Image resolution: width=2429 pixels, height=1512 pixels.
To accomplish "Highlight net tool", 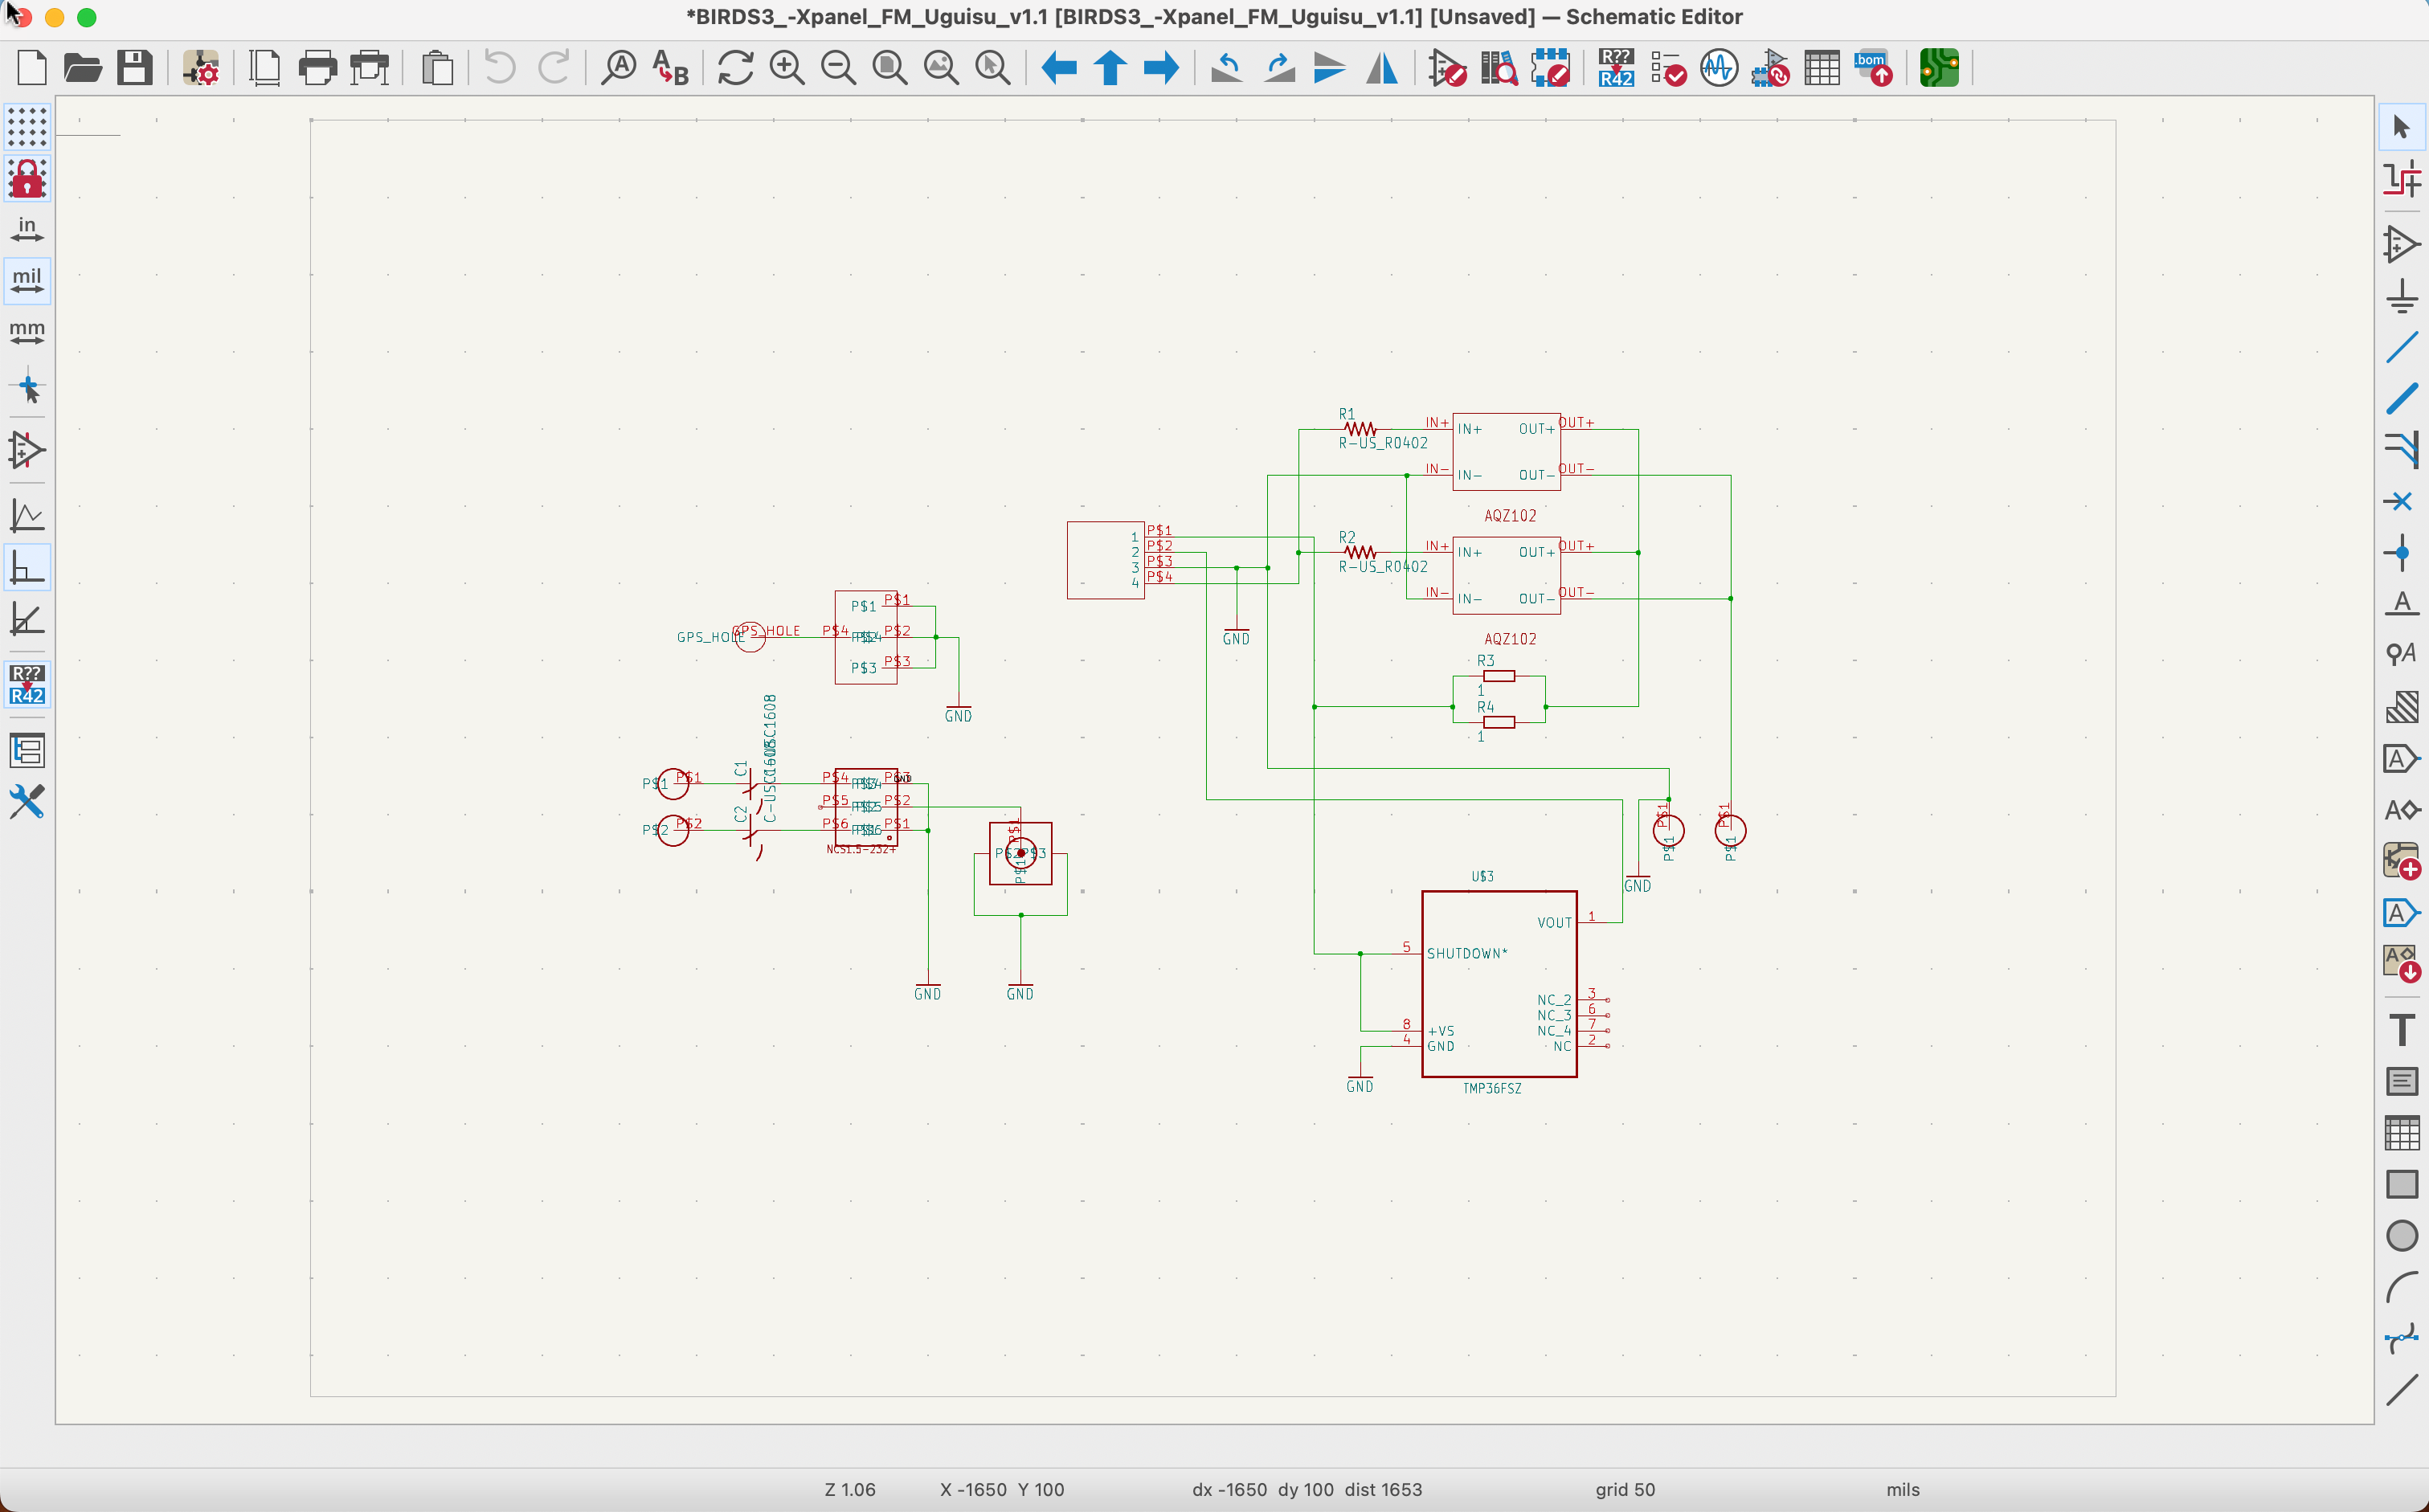I will pos(2402,179).
